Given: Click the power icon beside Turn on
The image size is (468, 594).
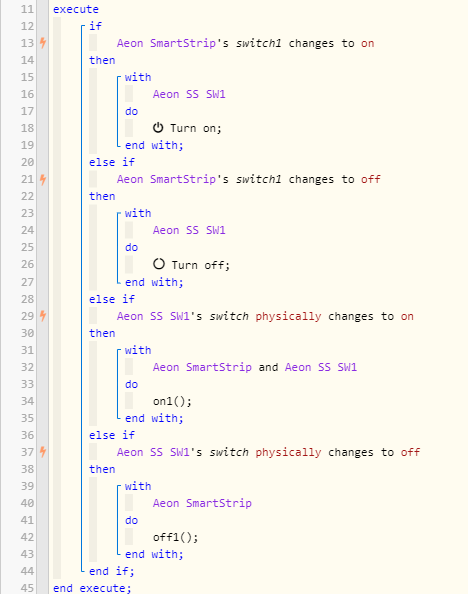Looking at the screenshot, I should click(x=158, y=128).
